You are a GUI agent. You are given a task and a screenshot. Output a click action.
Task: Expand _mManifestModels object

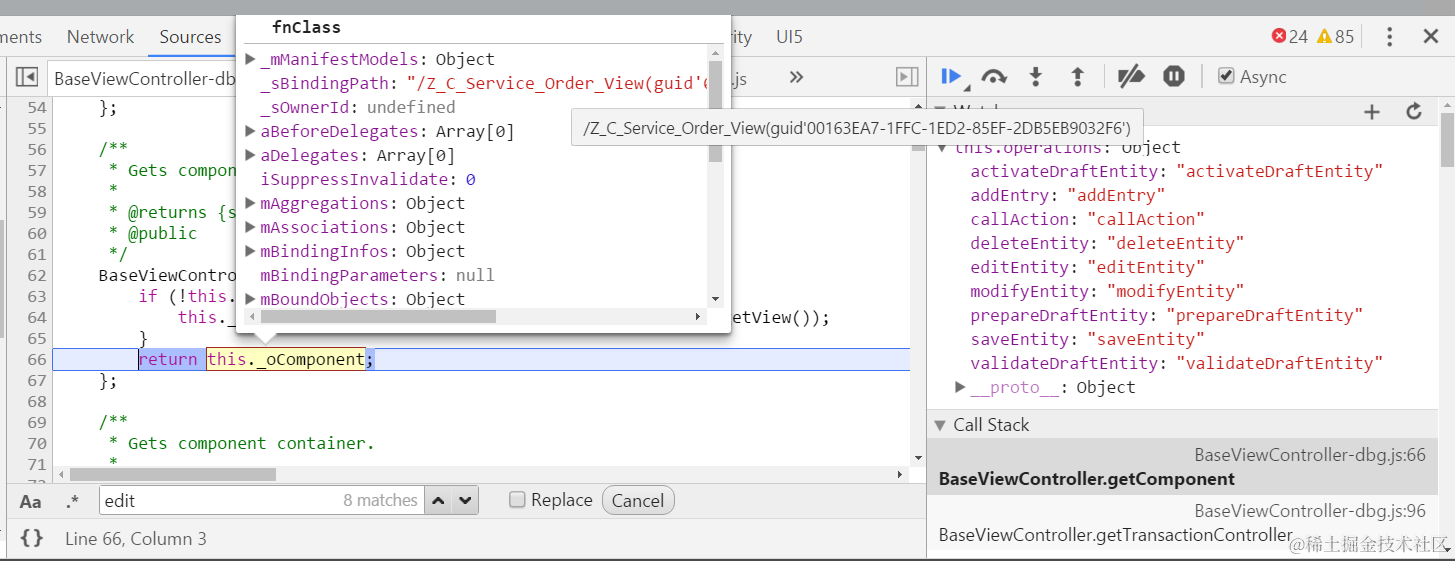pos(251,59)
